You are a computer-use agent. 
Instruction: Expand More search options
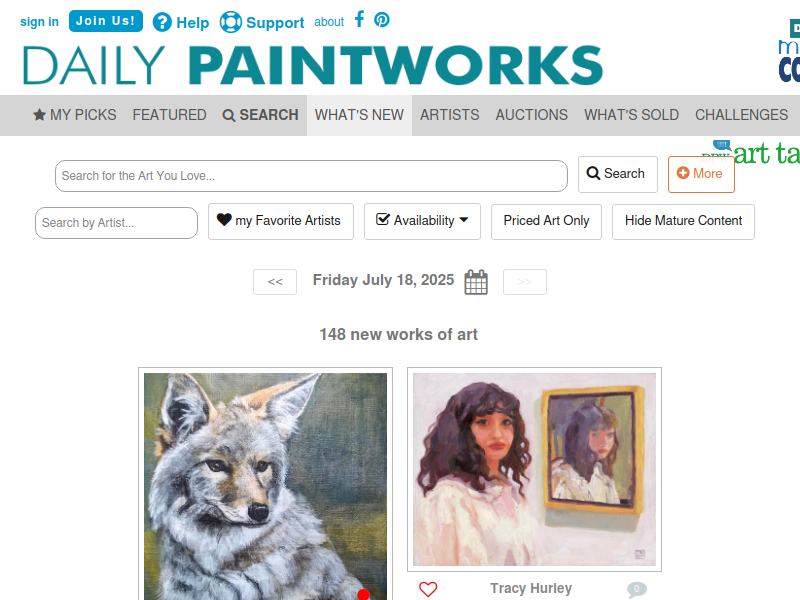point(701,174)
